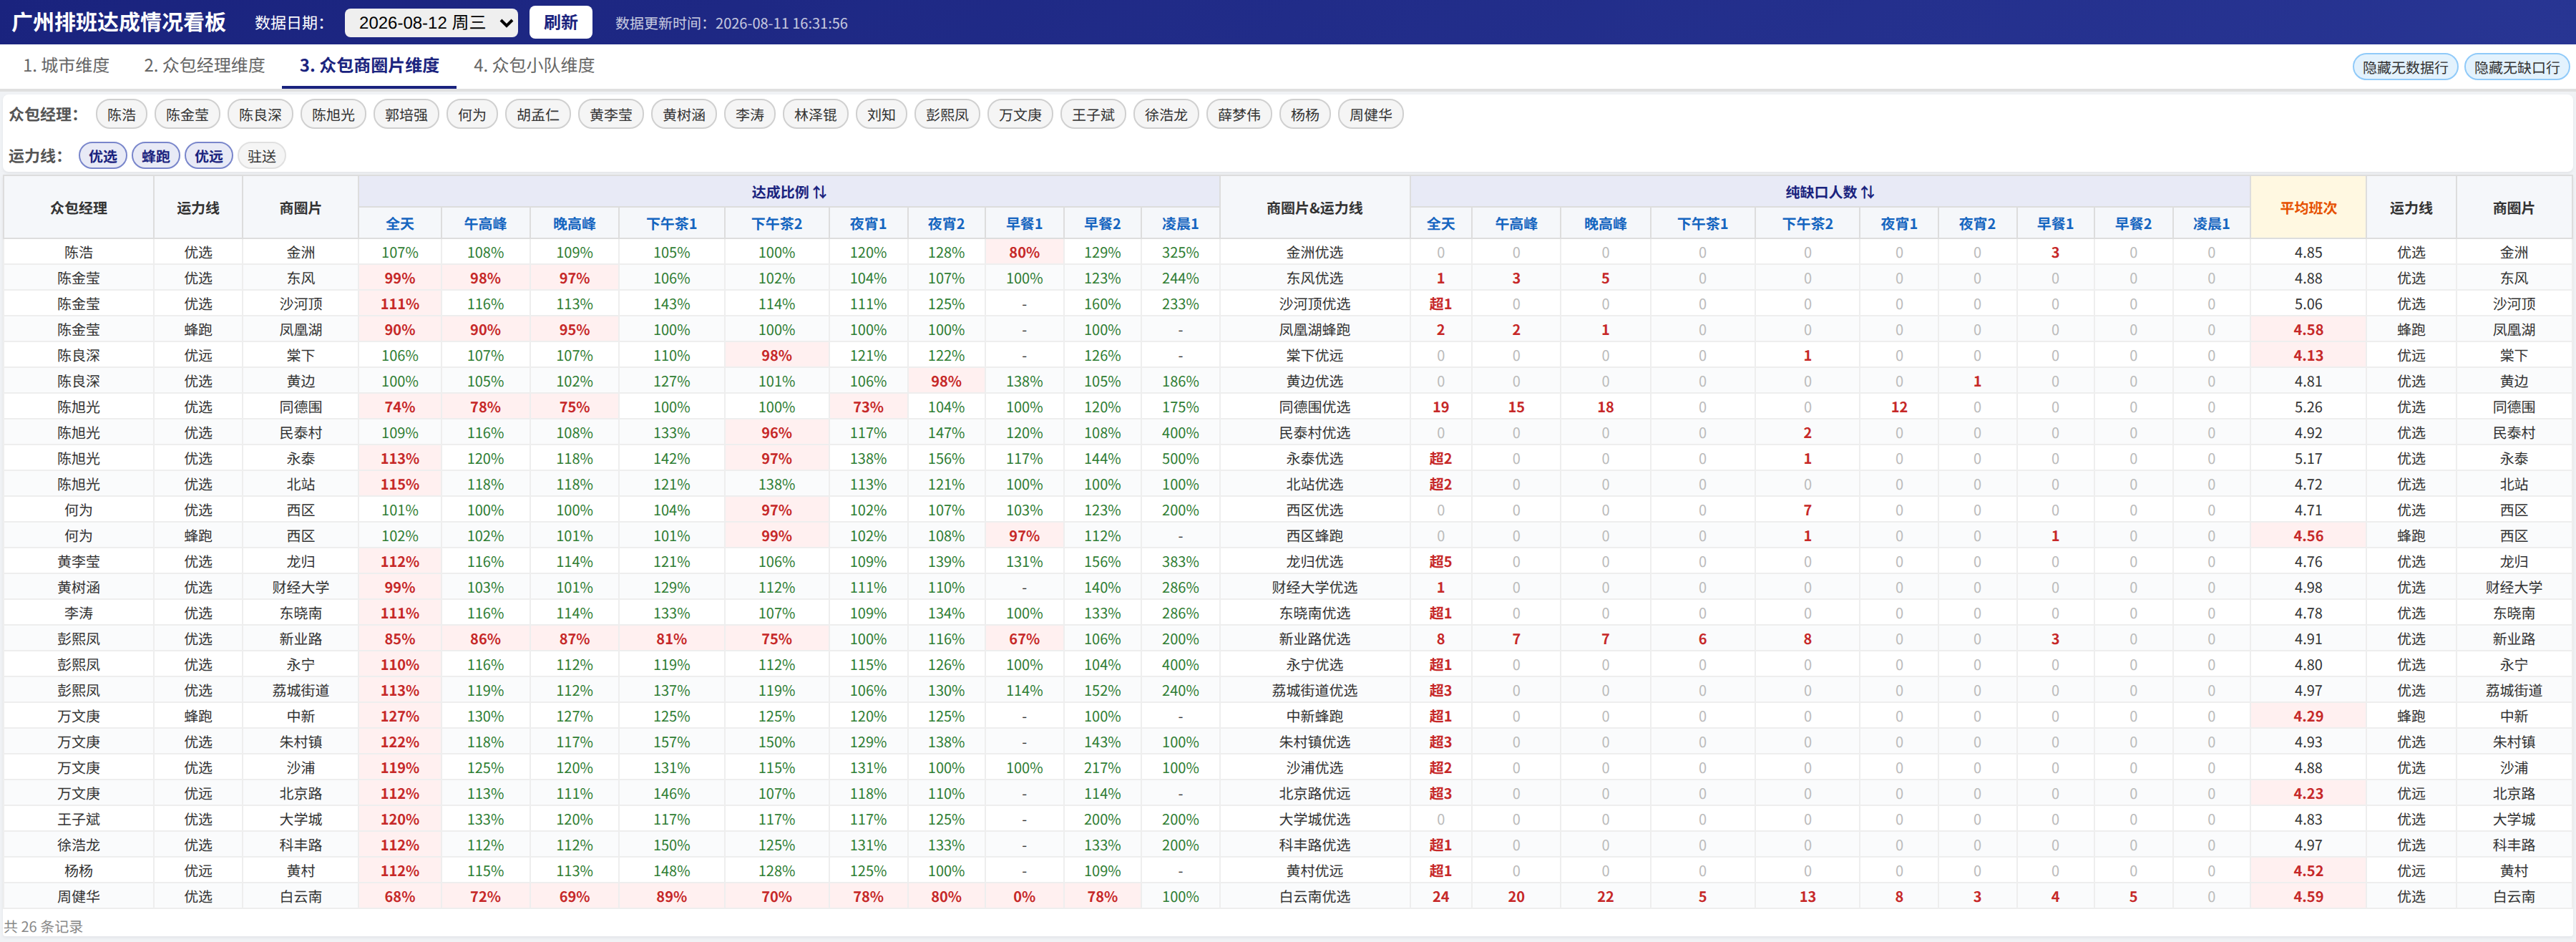
Task: Click 荔城街道优选 row label
Action: coord(1314,691)
